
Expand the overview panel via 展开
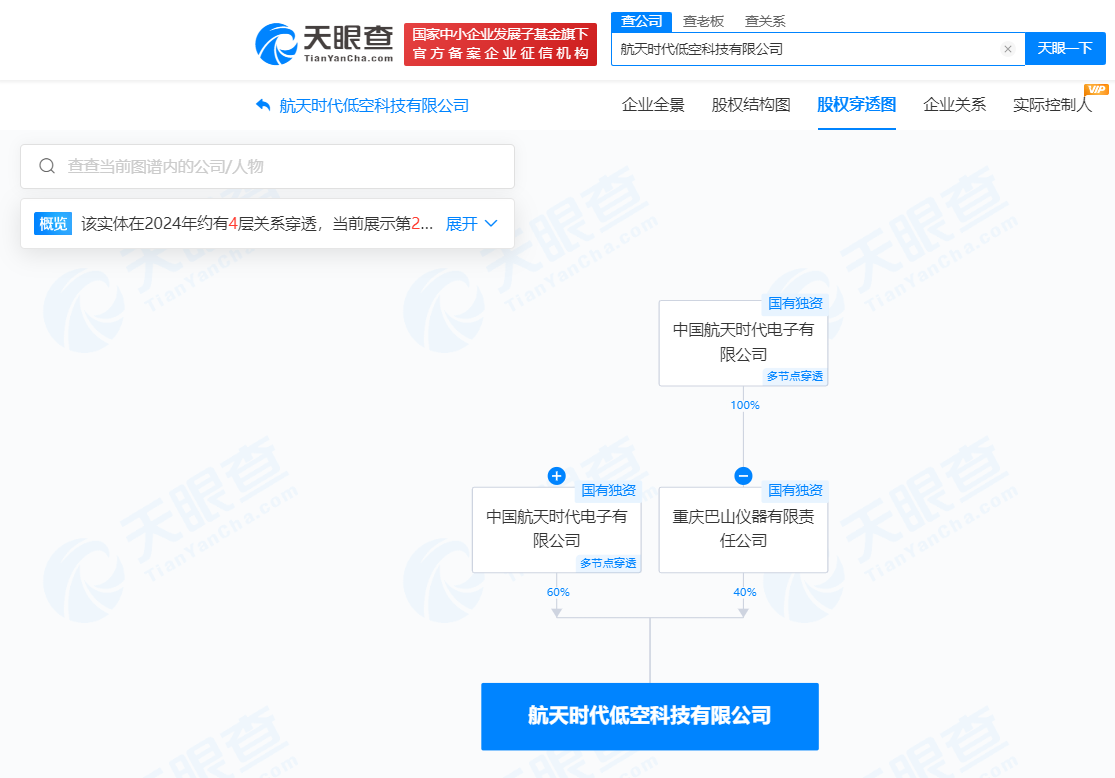point(461,224)
